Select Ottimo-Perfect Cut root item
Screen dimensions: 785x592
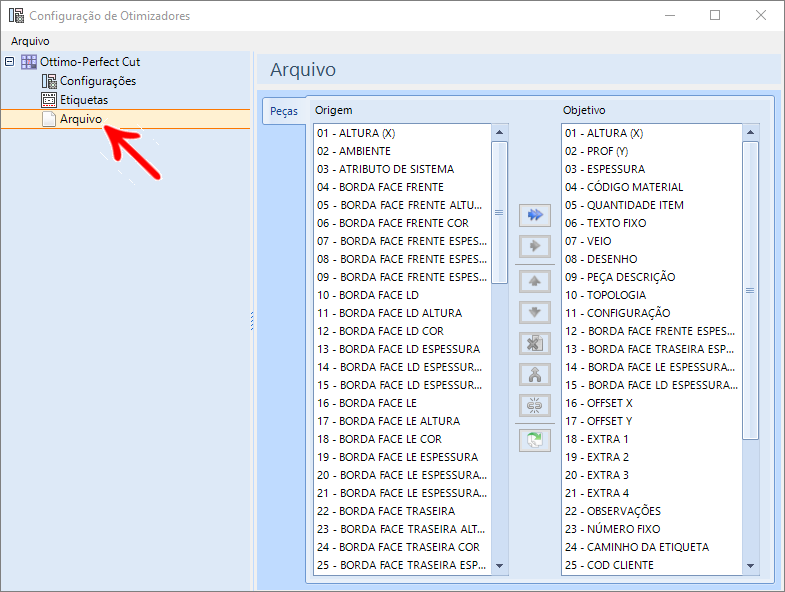(90, 62)
